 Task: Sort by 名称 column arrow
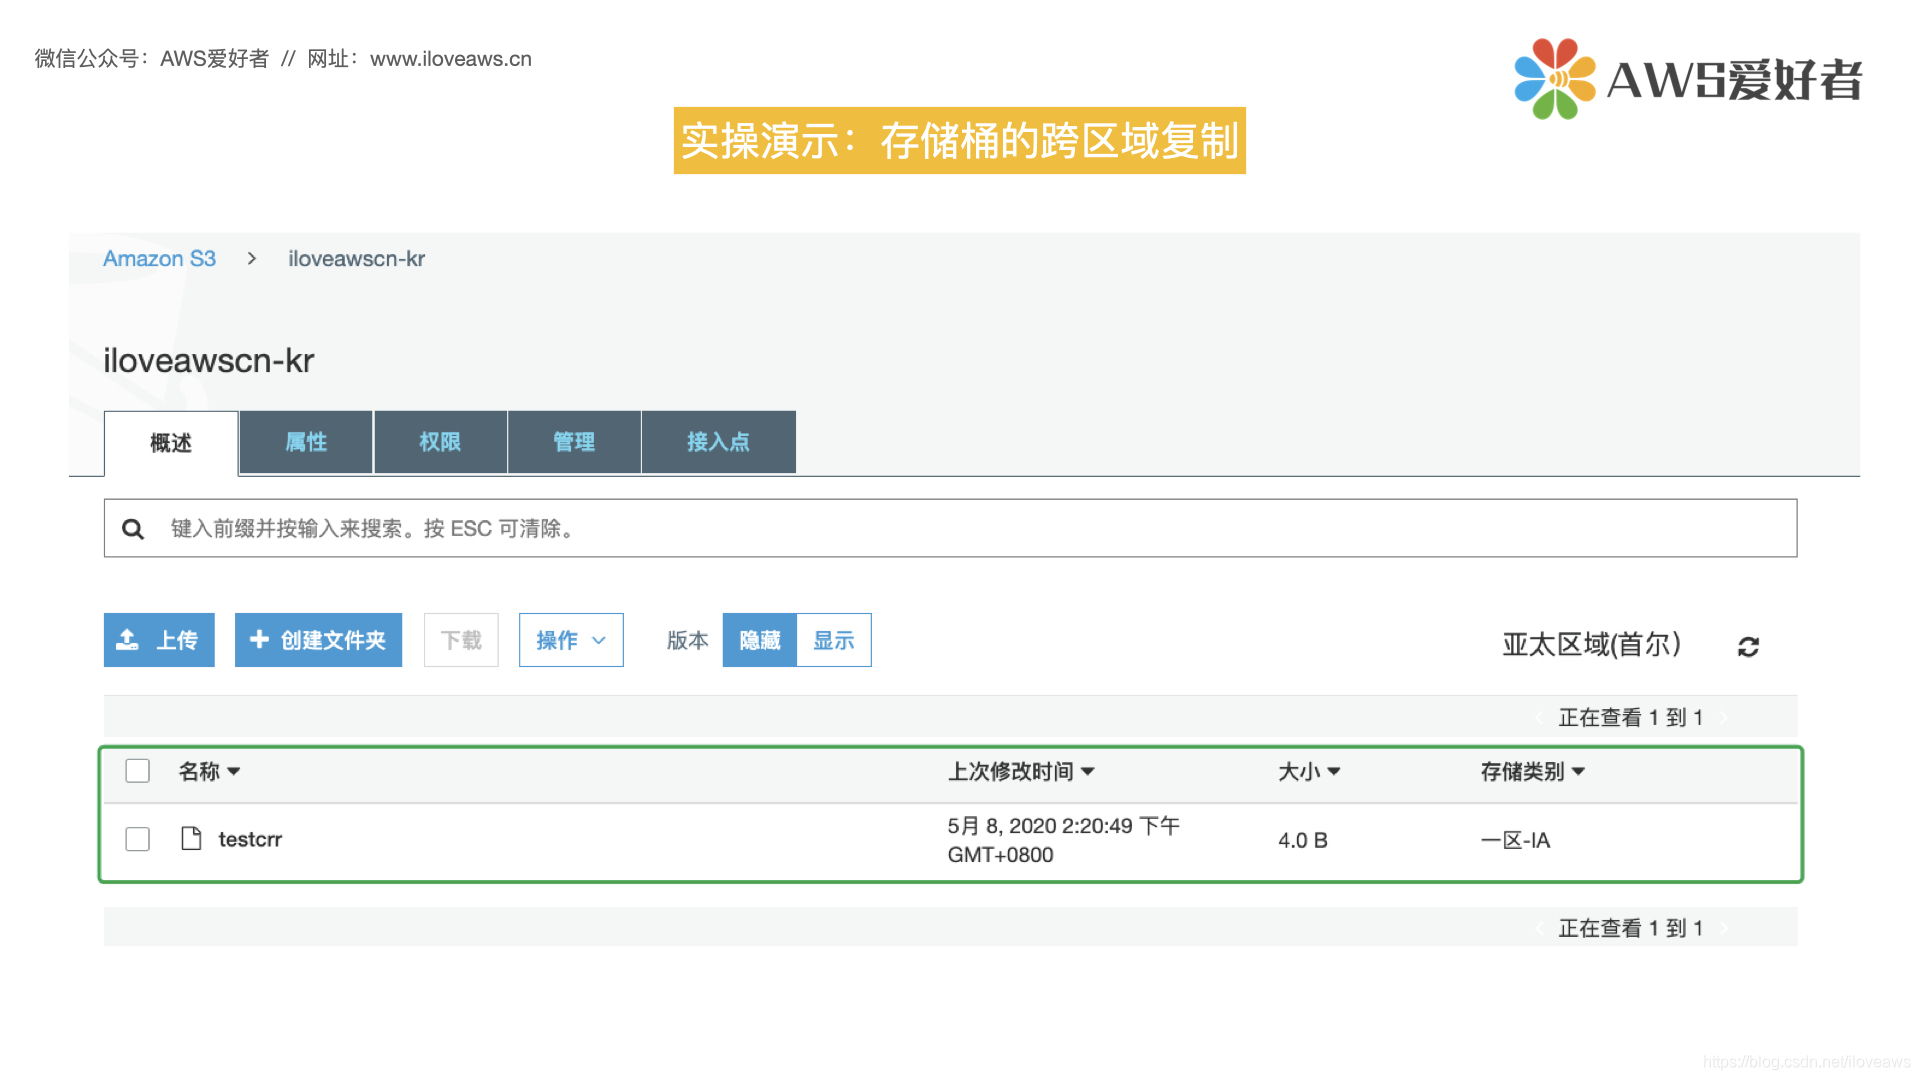coord(234,771)
